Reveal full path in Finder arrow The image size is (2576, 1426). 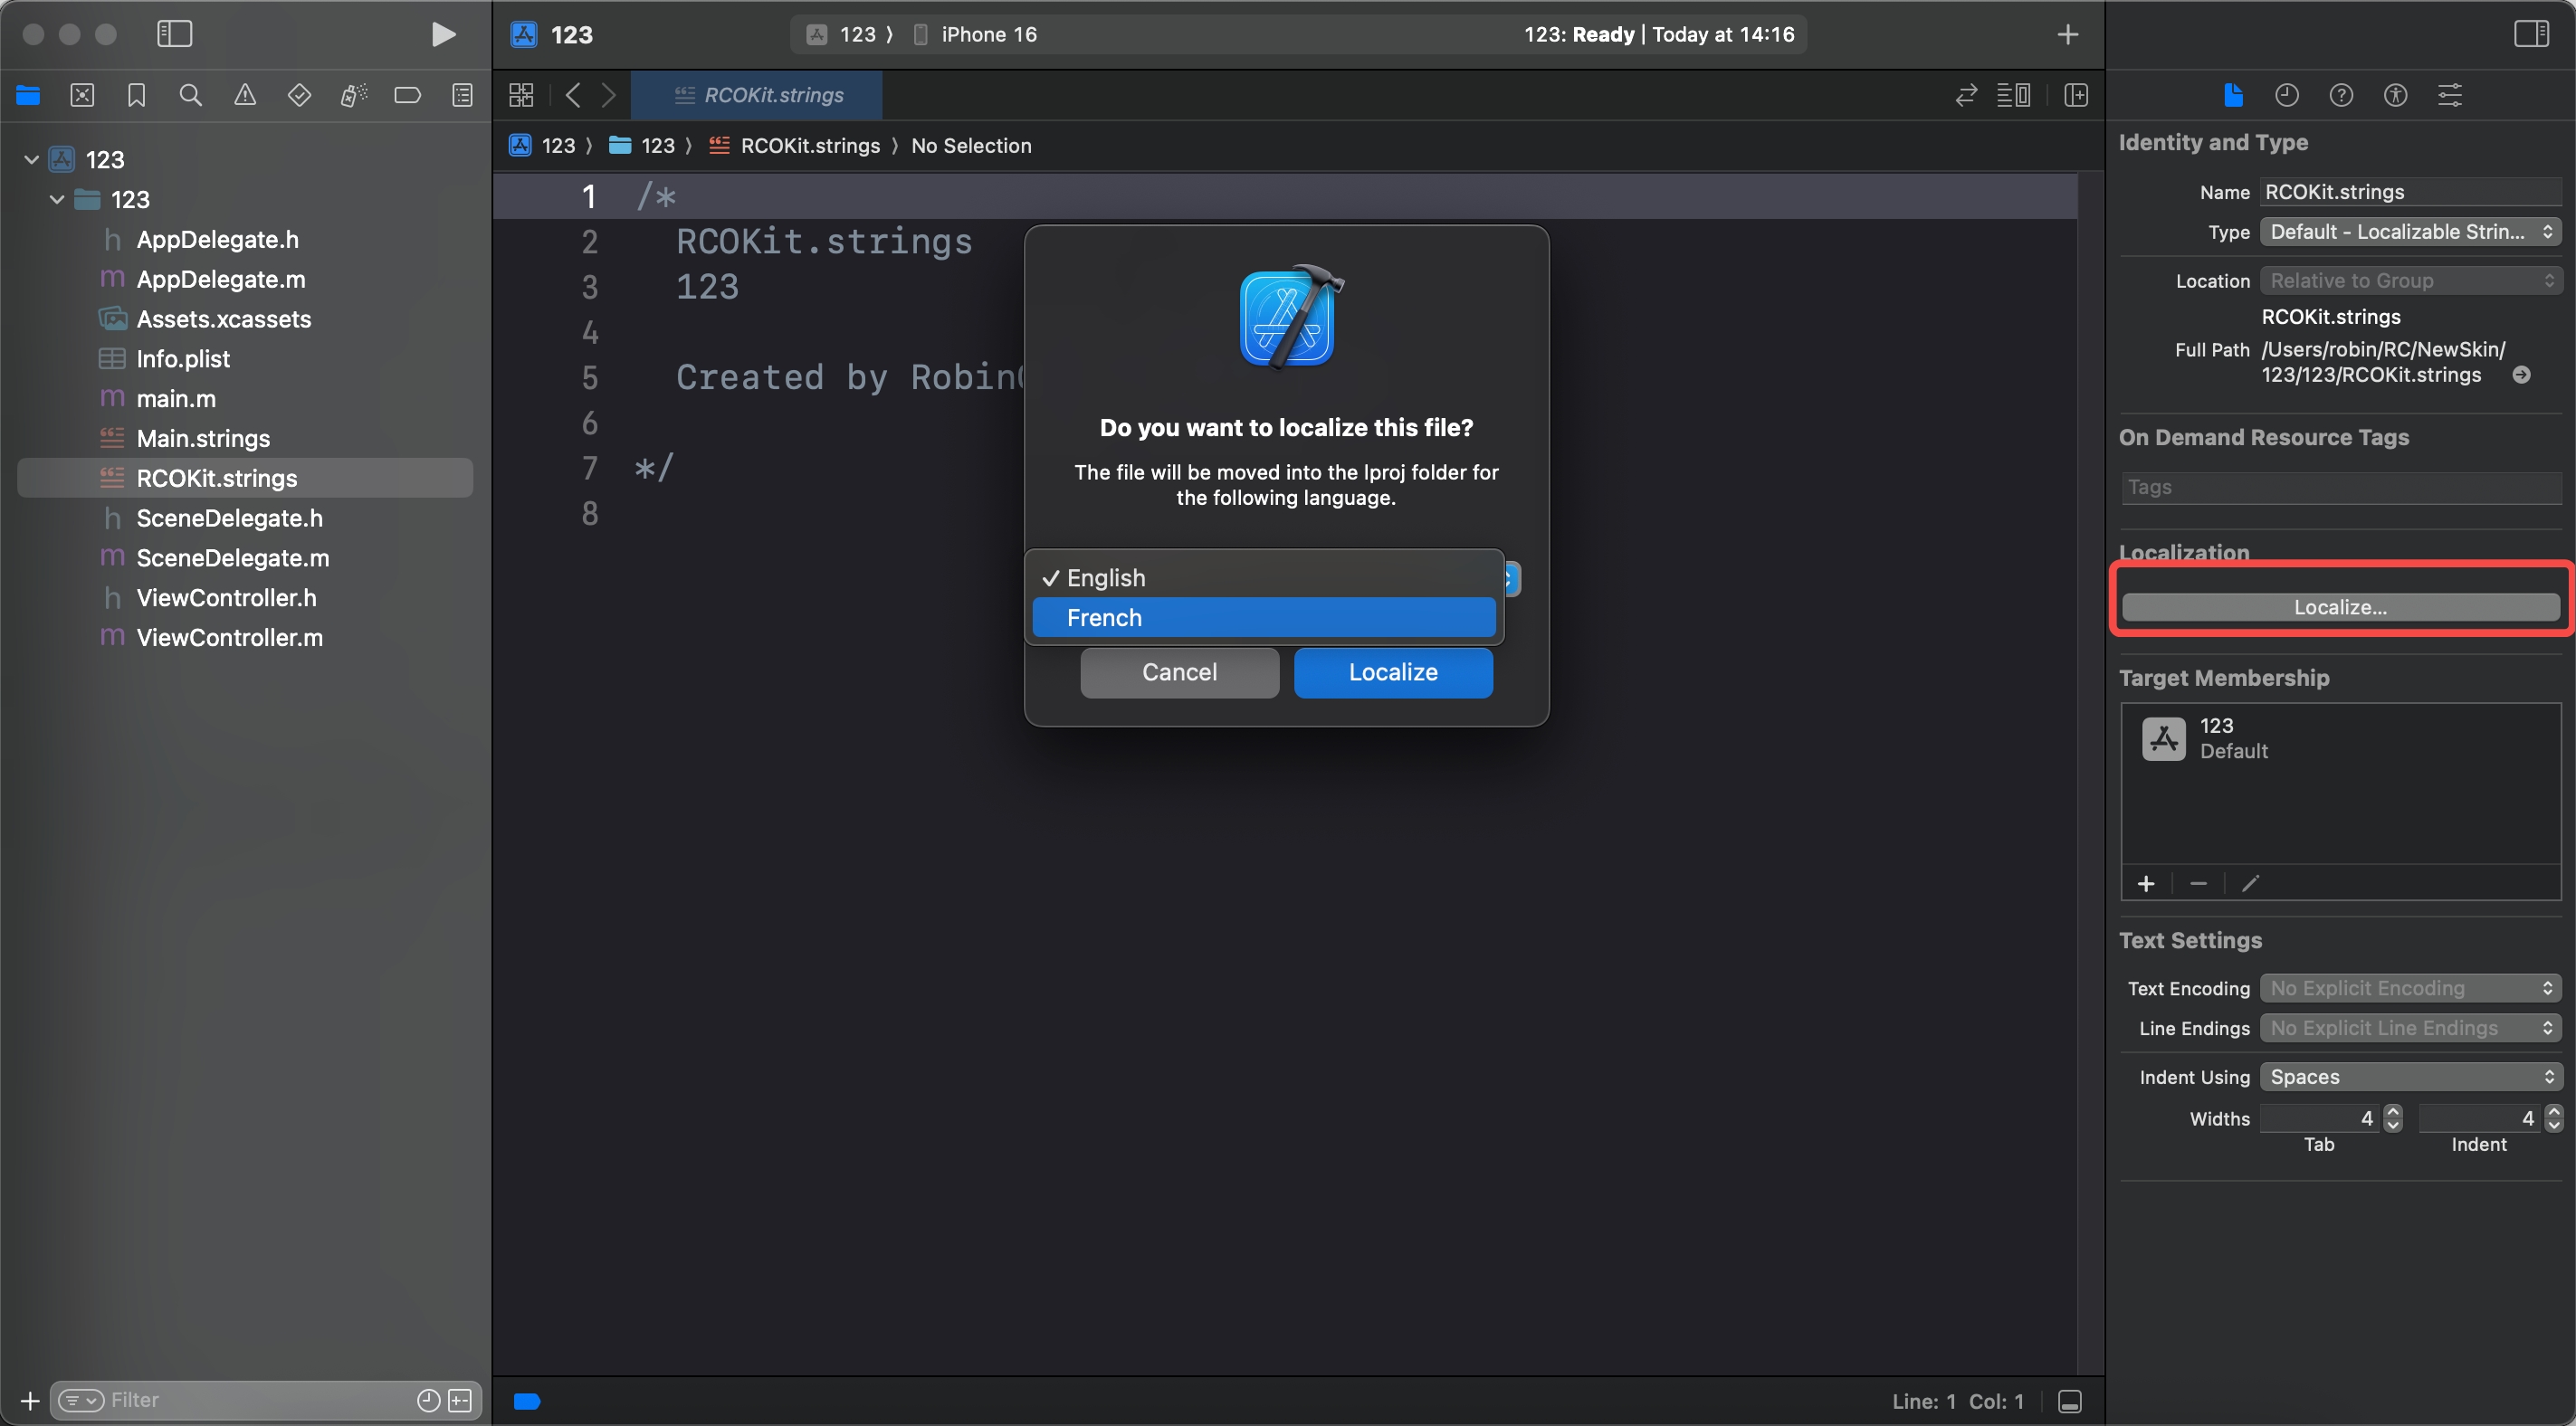pos(2521,375)
